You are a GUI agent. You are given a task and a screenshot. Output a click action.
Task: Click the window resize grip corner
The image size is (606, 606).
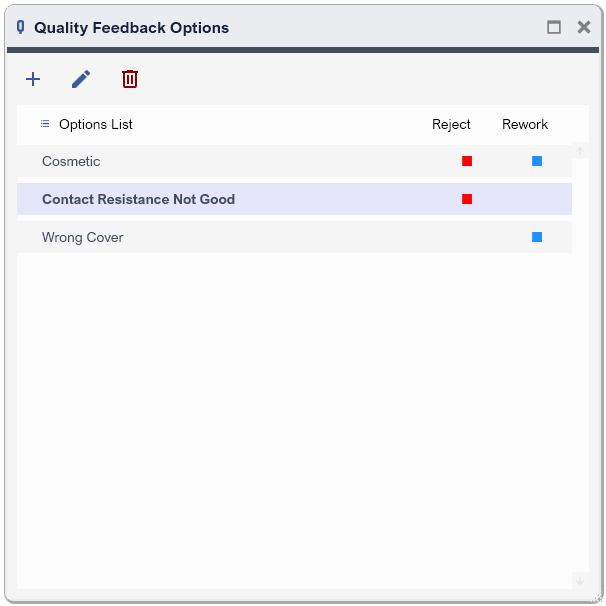click(597, 597)
